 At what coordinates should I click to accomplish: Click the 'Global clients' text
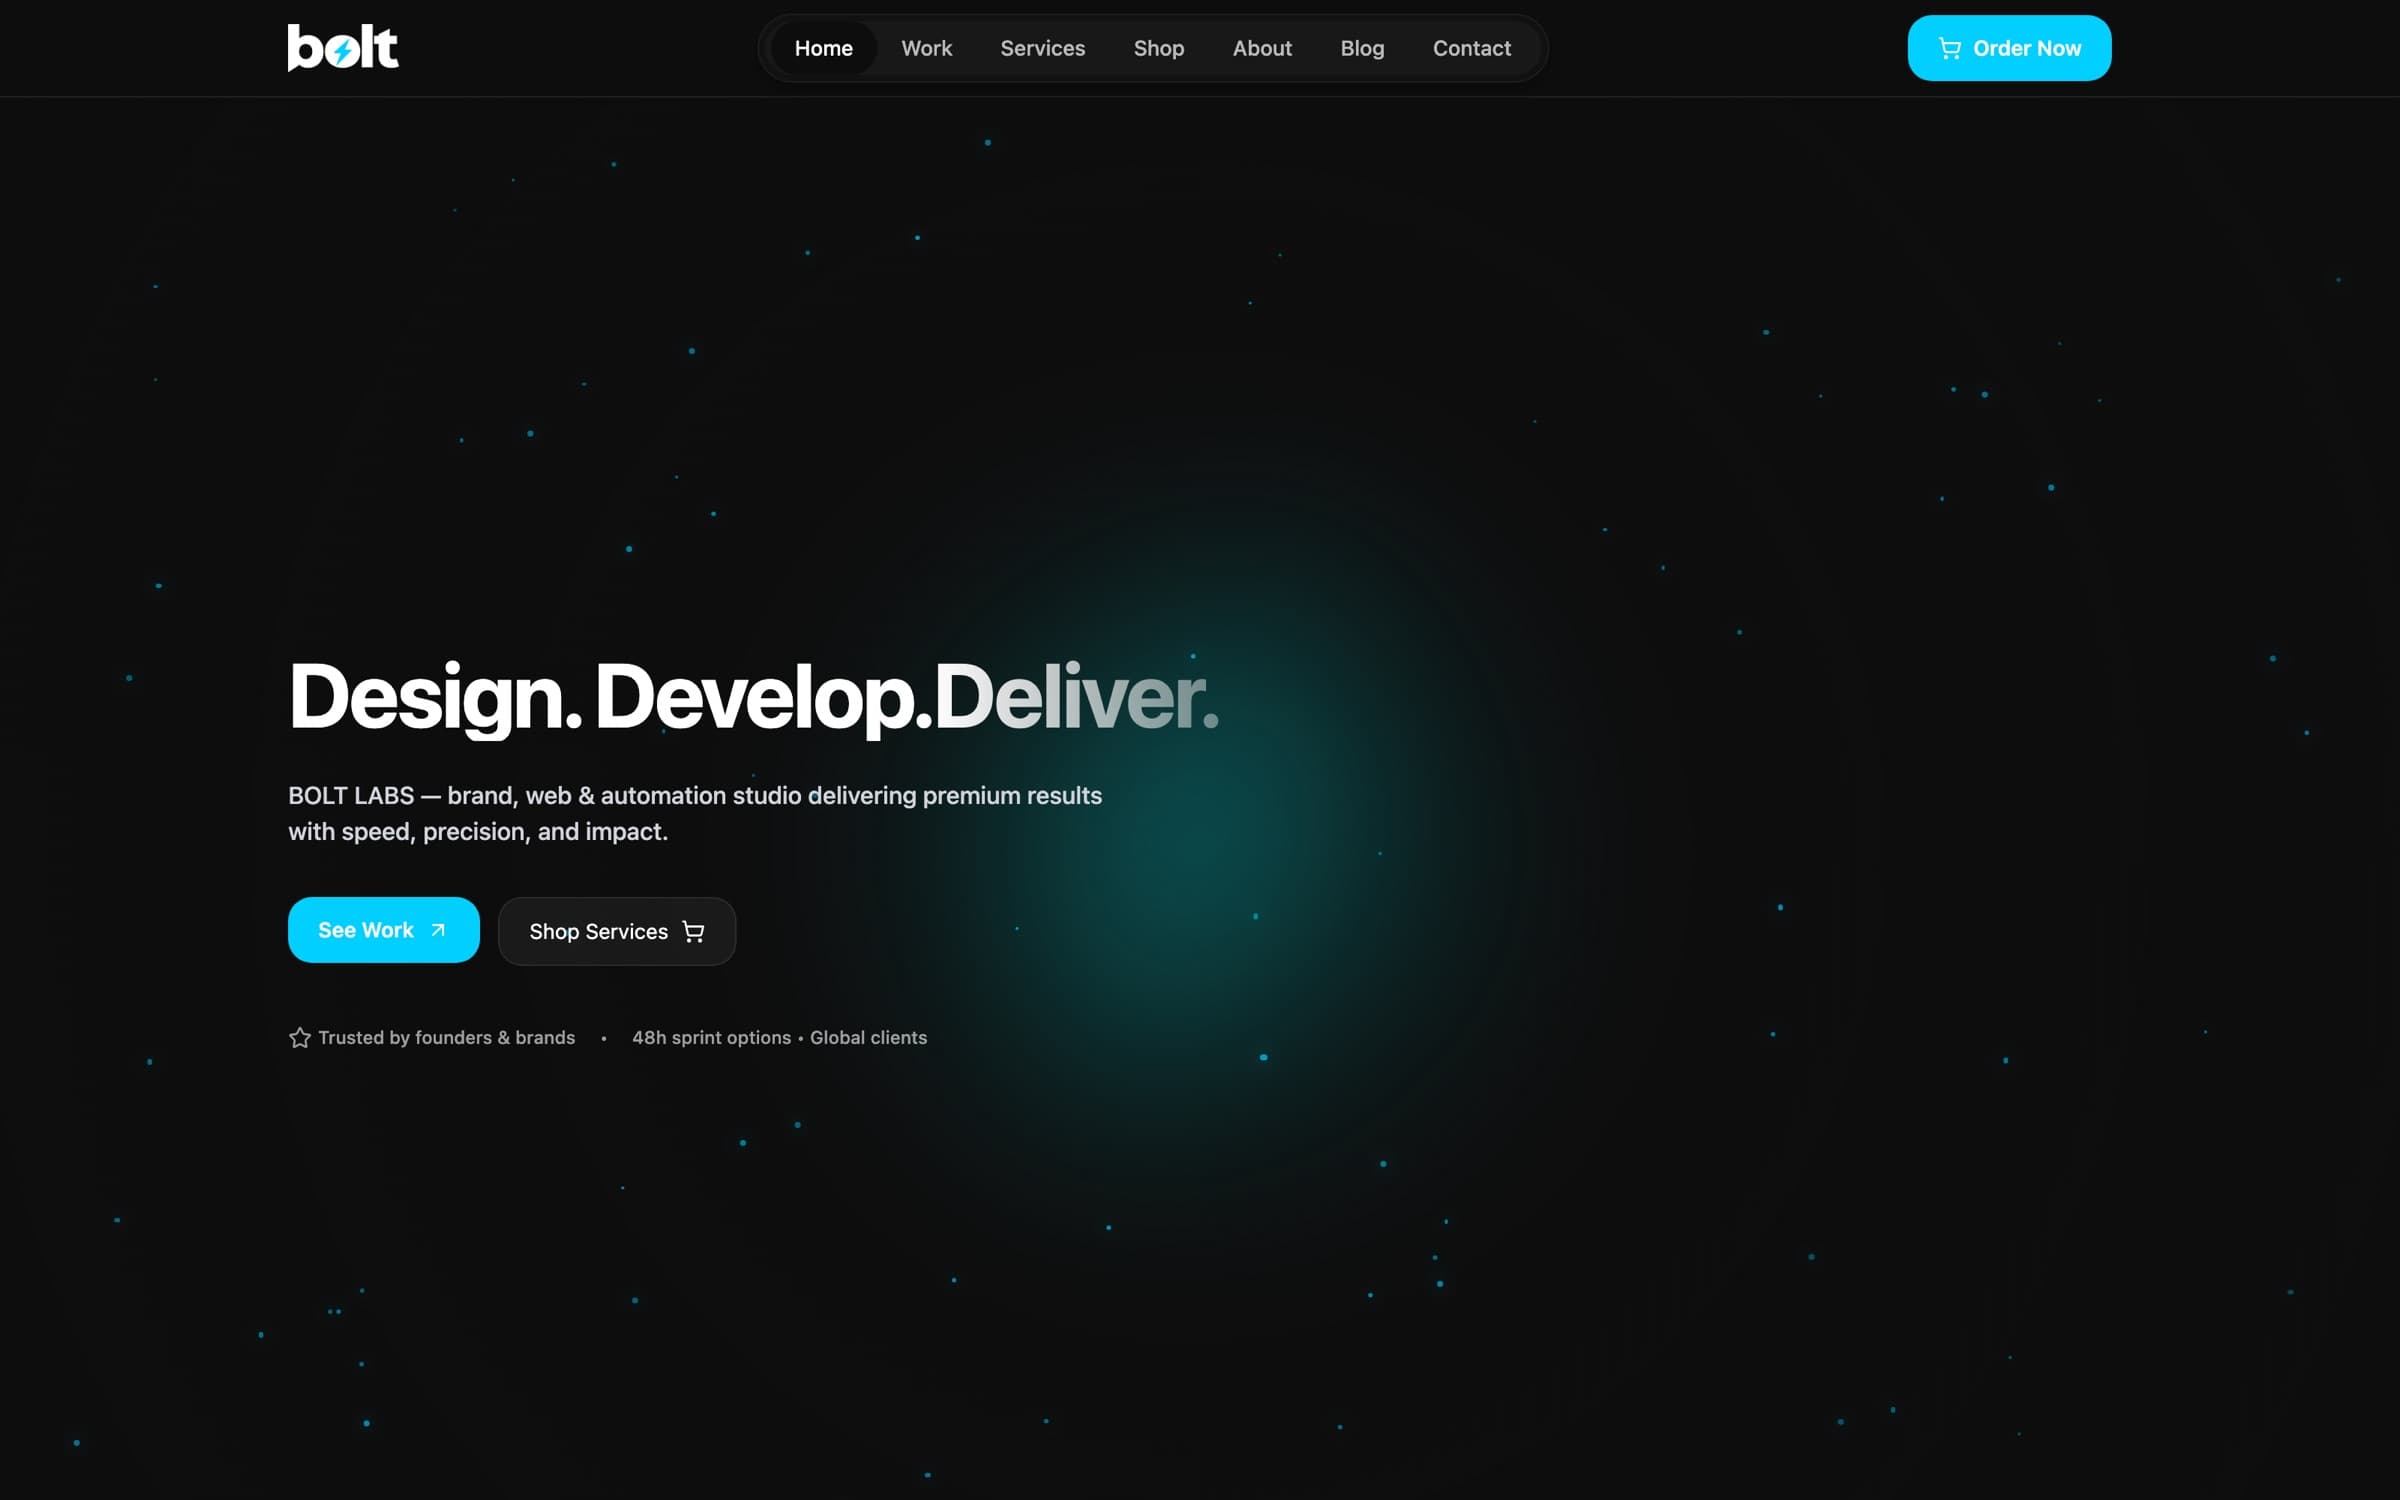pos(868,1038)
